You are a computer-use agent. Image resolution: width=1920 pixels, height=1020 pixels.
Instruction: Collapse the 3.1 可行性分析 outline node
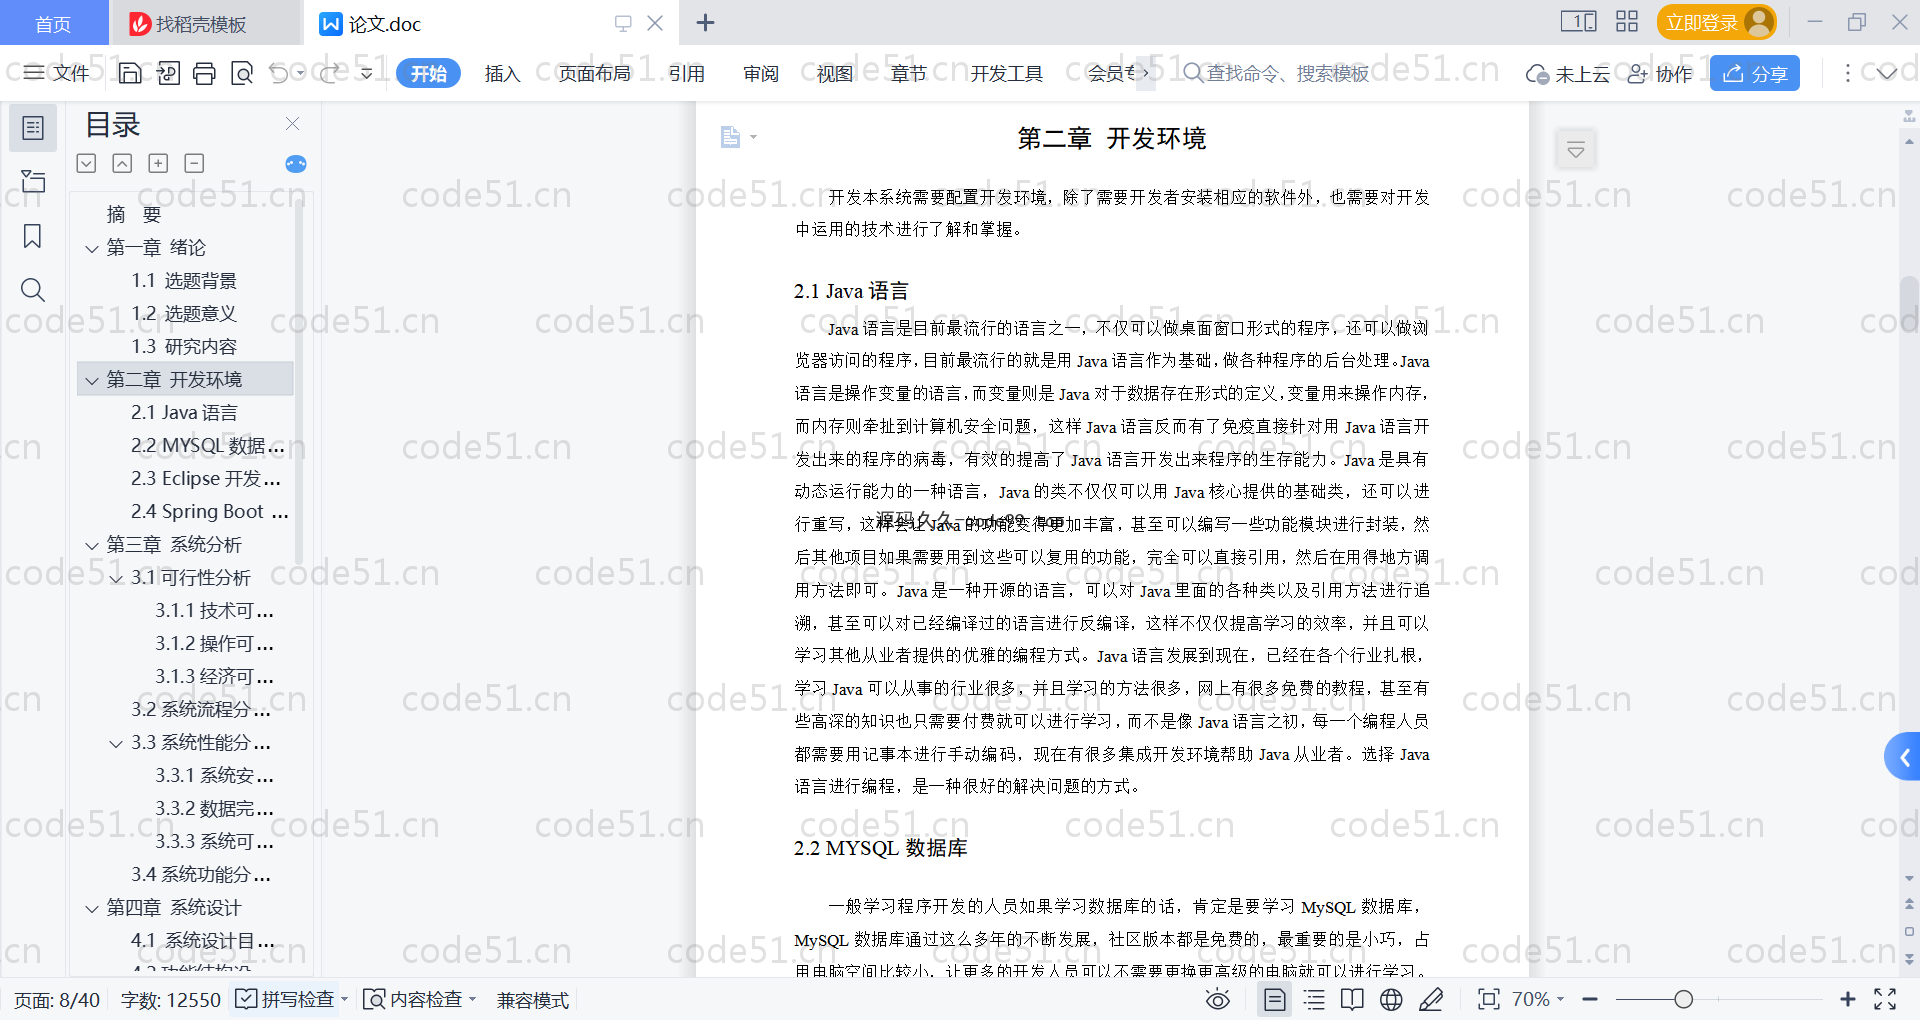116,578
